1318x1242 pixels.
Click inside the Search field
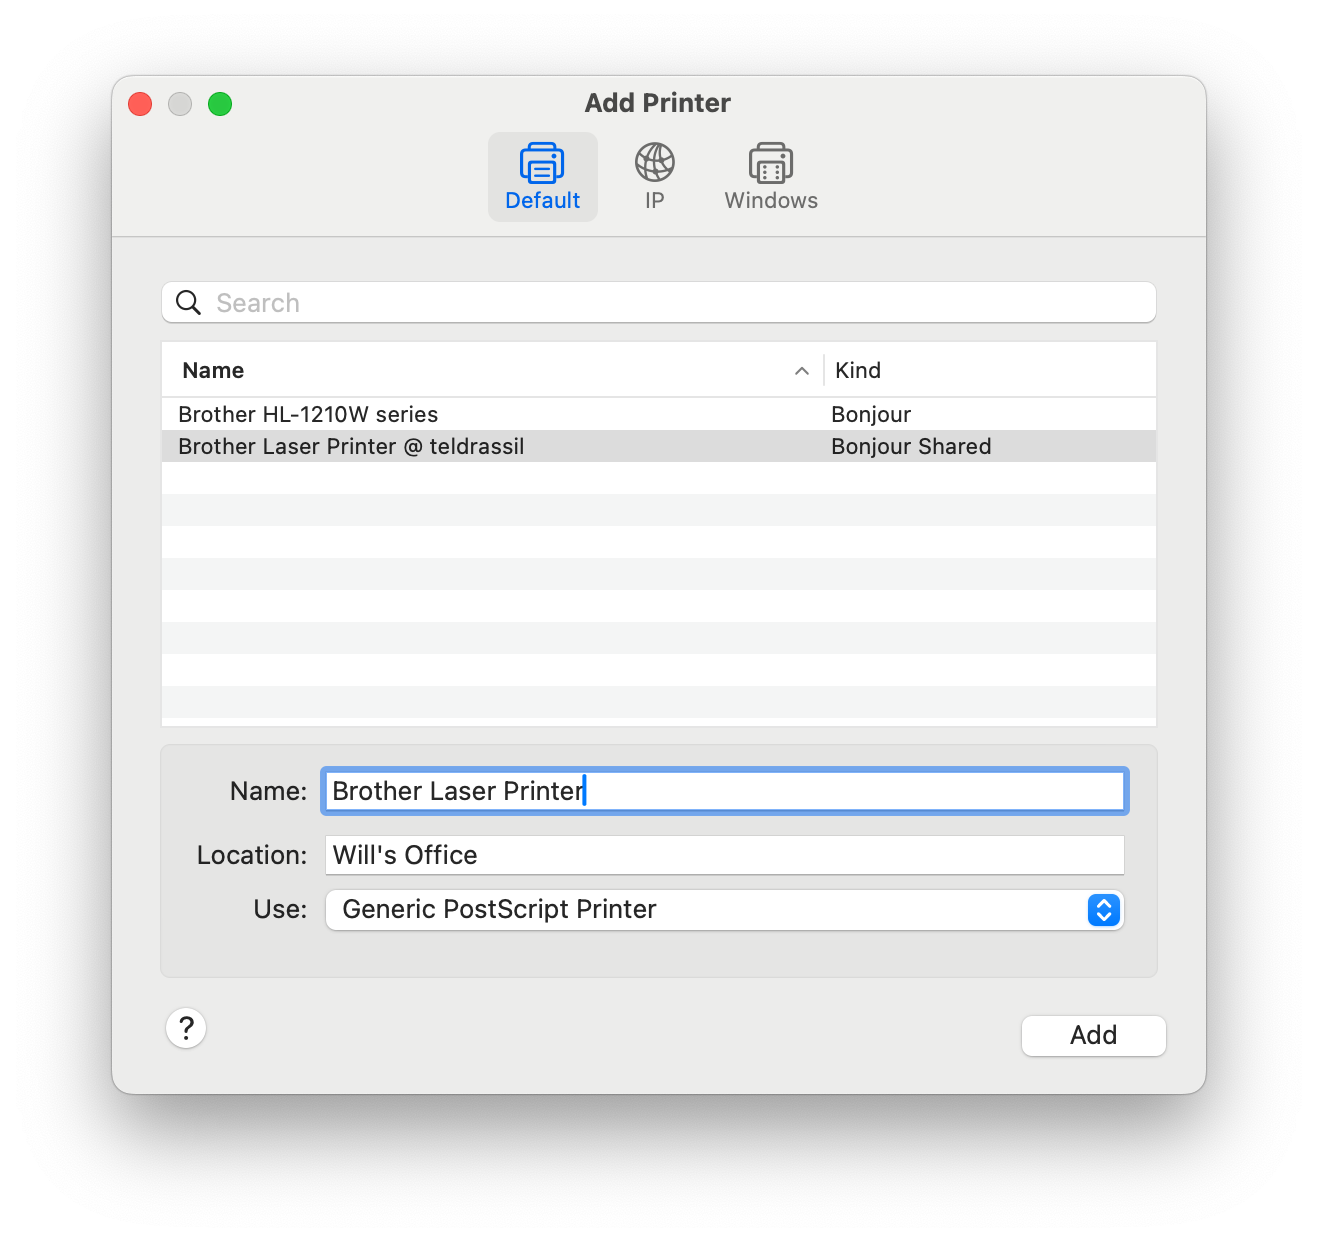tap(600, 302)
